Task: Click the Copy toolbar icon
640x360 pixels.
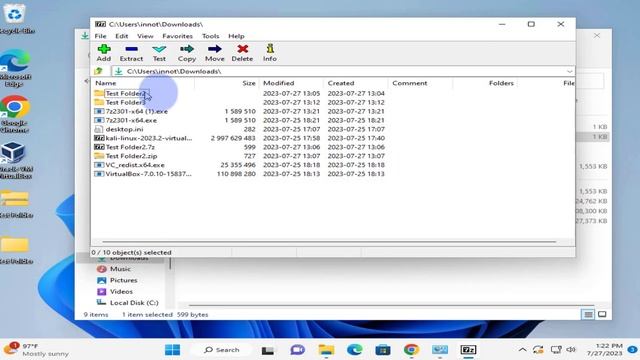Action: (x=187, y=53)
